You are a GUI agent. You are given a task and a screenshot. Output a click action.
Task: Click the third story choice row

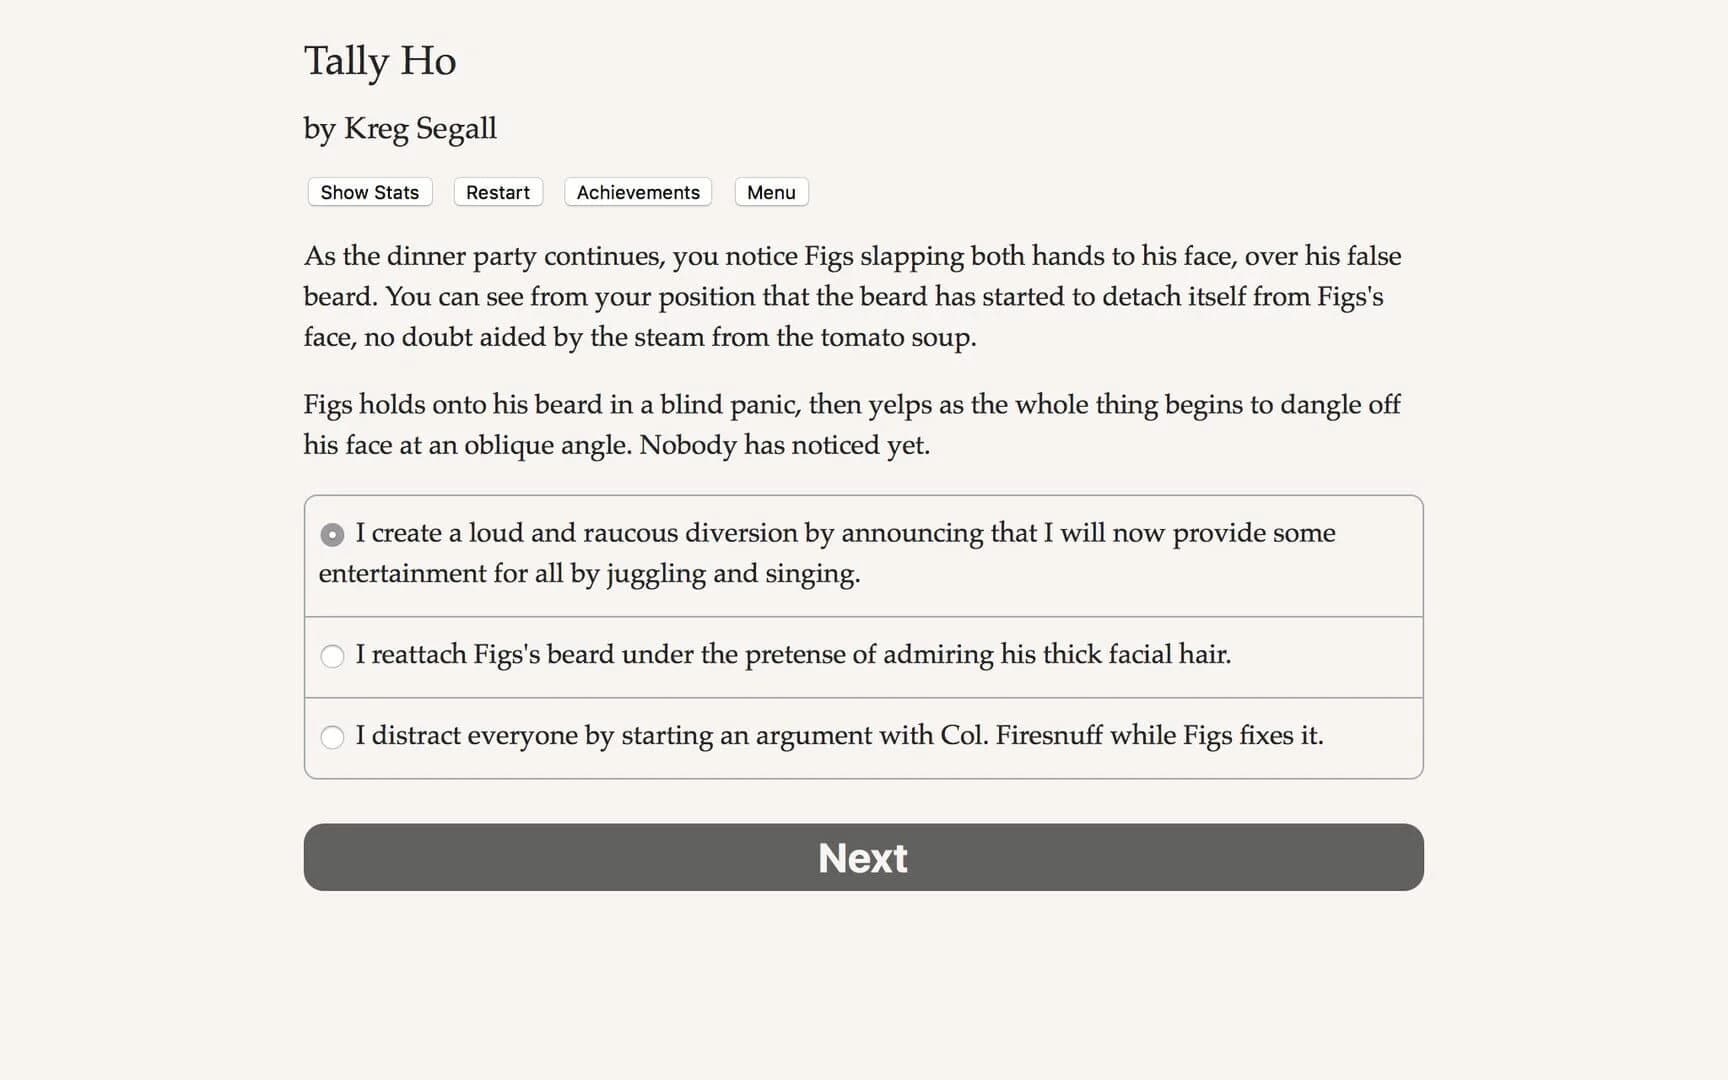tap(840, 737)
